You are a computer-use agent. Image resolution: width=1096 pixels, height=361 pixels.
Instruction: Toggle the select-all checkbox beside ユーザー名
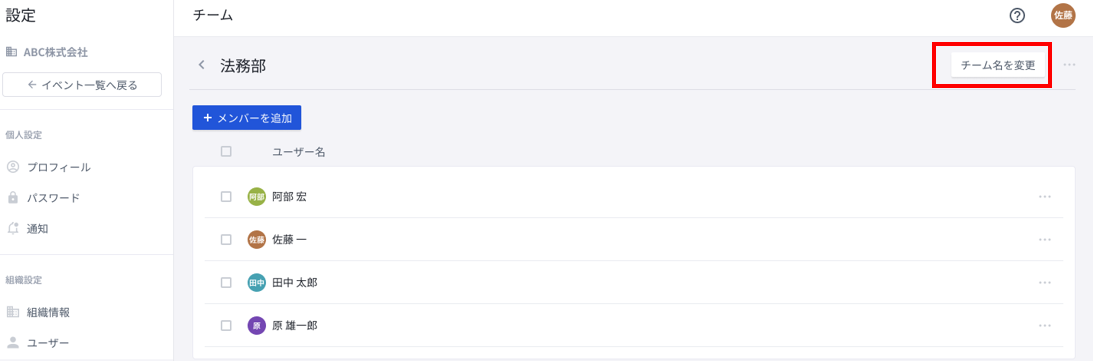click(x=226, y=150)
